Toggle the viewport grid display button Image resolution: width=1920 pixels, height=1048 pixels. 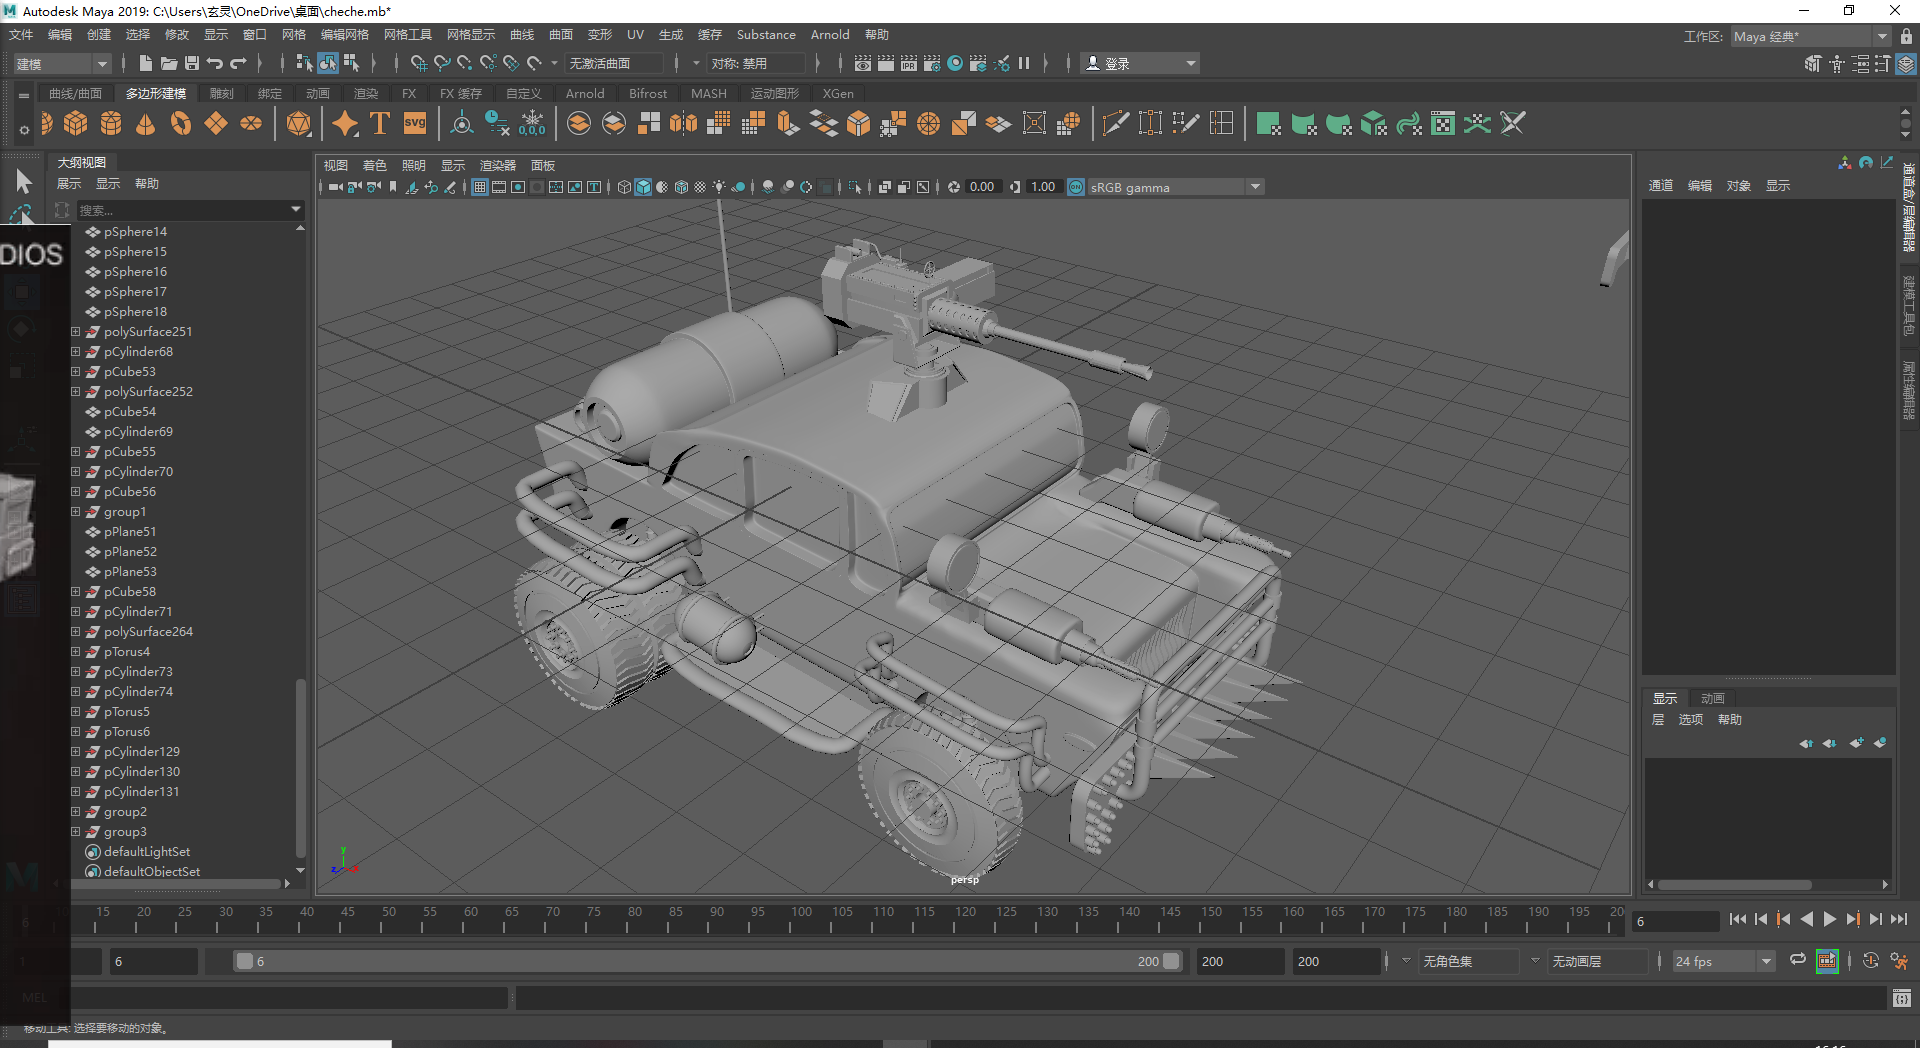[480, 187]
